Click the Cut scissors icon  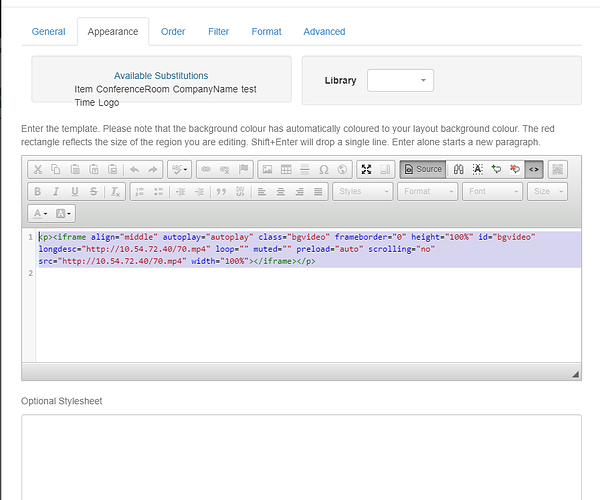[38, 169]
